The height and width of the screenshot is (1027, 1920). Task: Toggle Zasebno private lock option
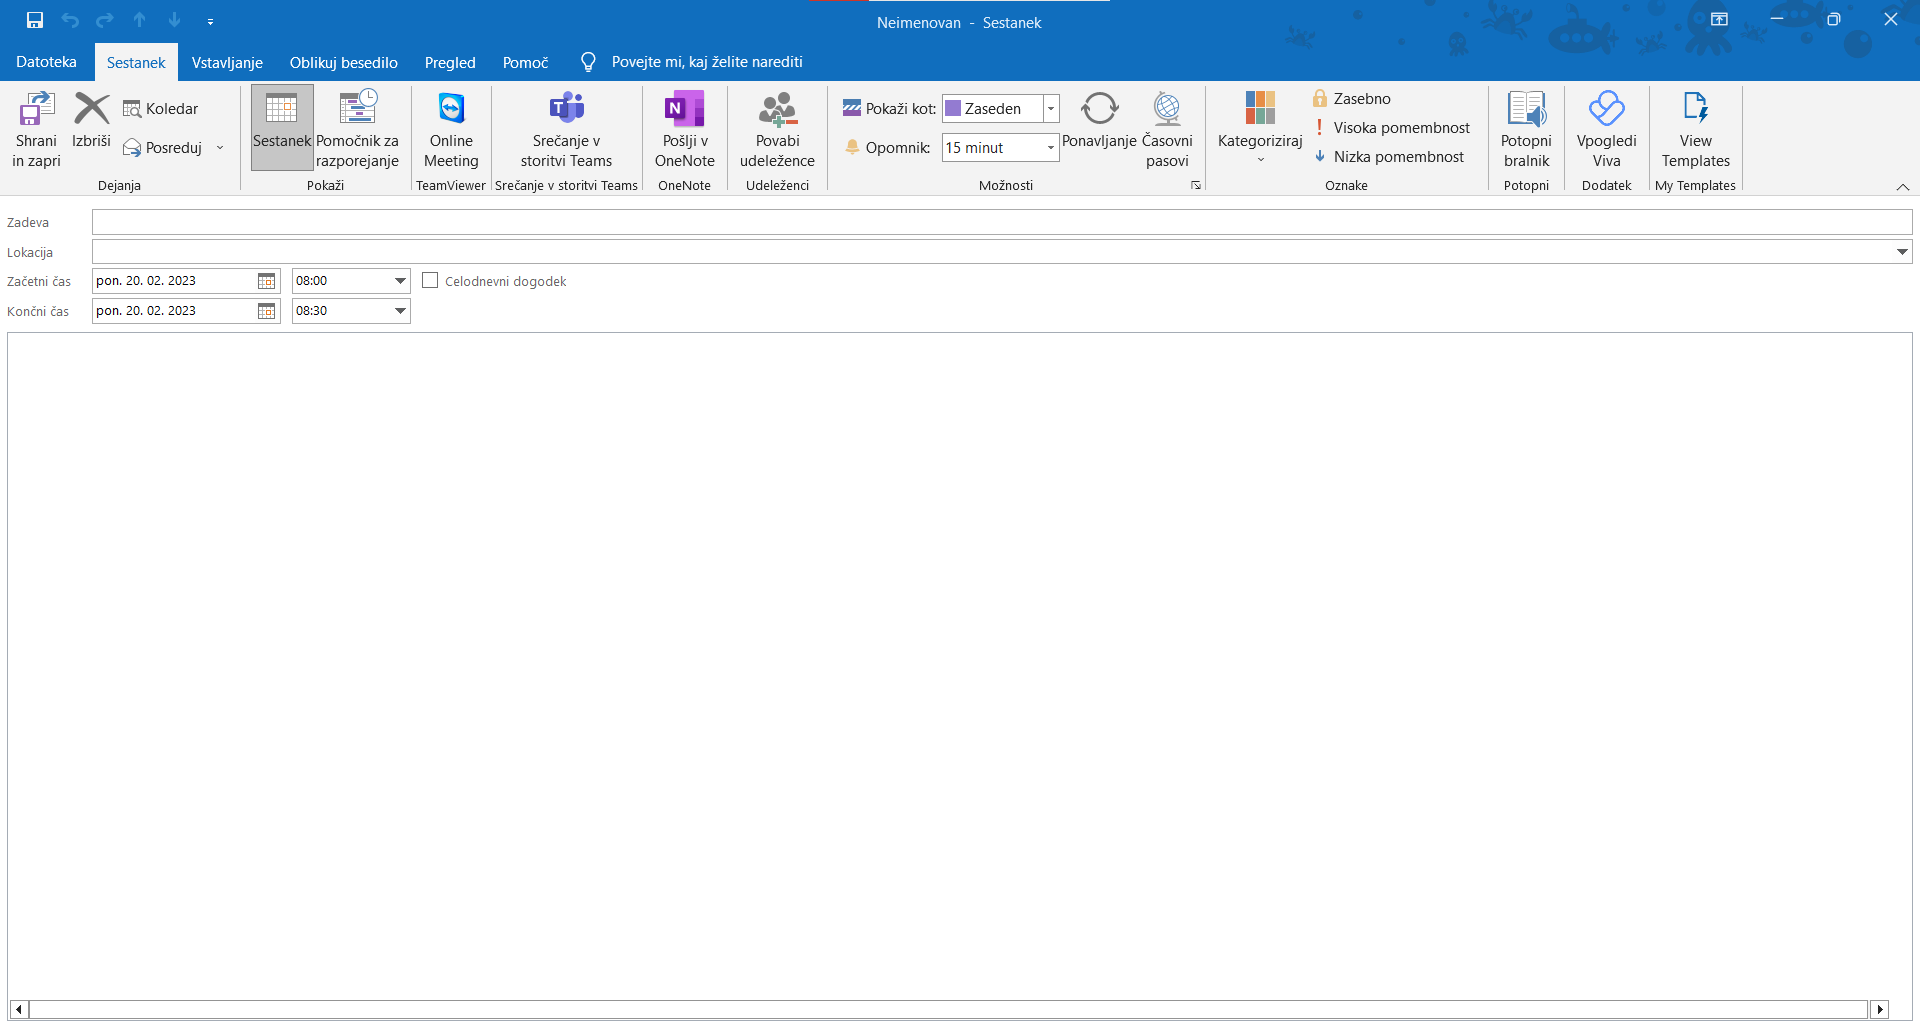(1352, 98)
